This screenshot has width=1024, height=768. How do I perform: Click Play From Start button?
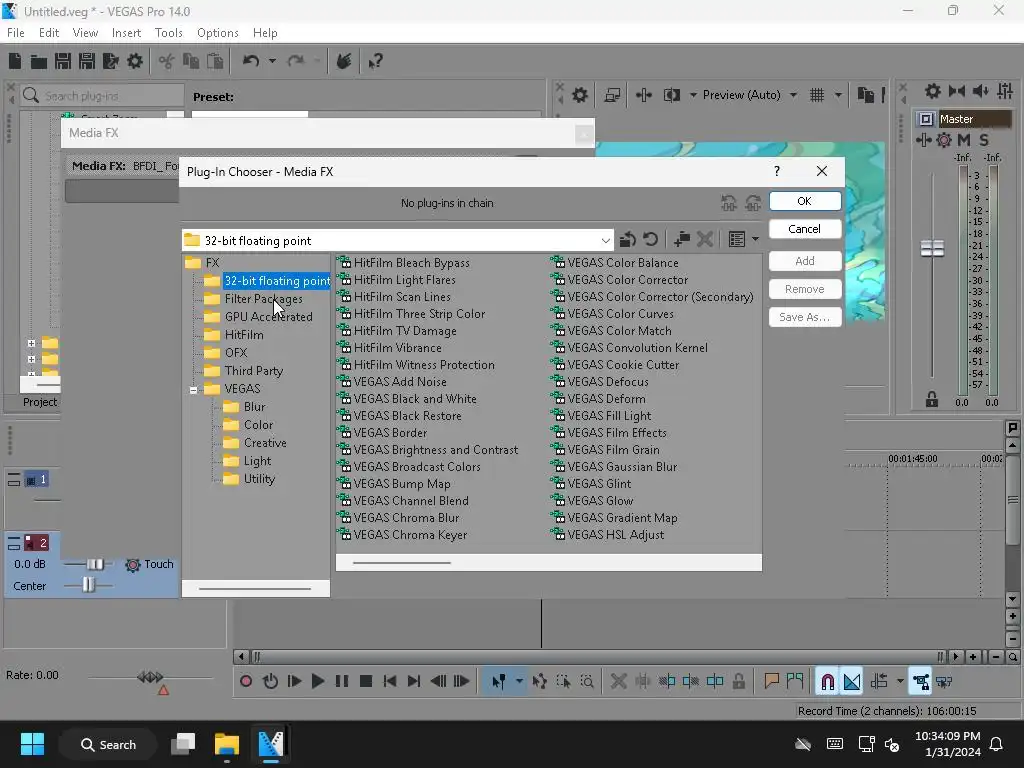[294, 681]
